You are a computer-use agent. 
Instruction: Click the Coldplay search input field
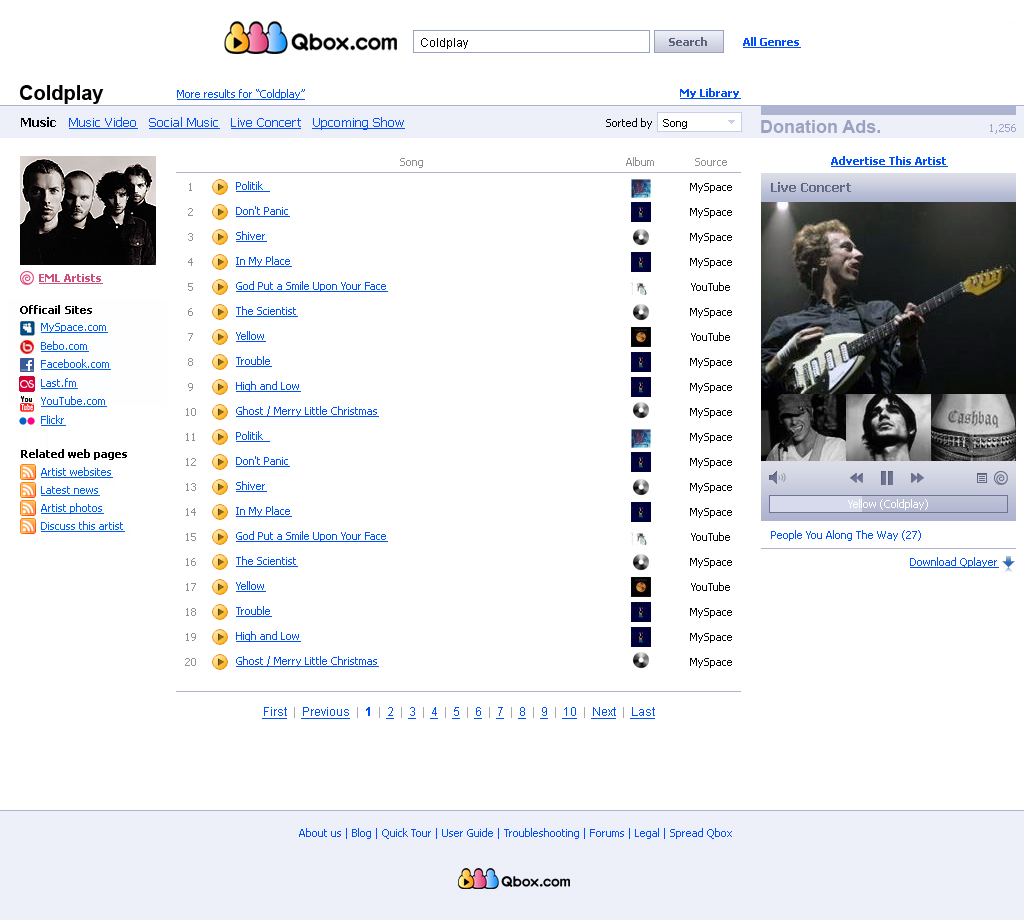click(x=531, y=42)
